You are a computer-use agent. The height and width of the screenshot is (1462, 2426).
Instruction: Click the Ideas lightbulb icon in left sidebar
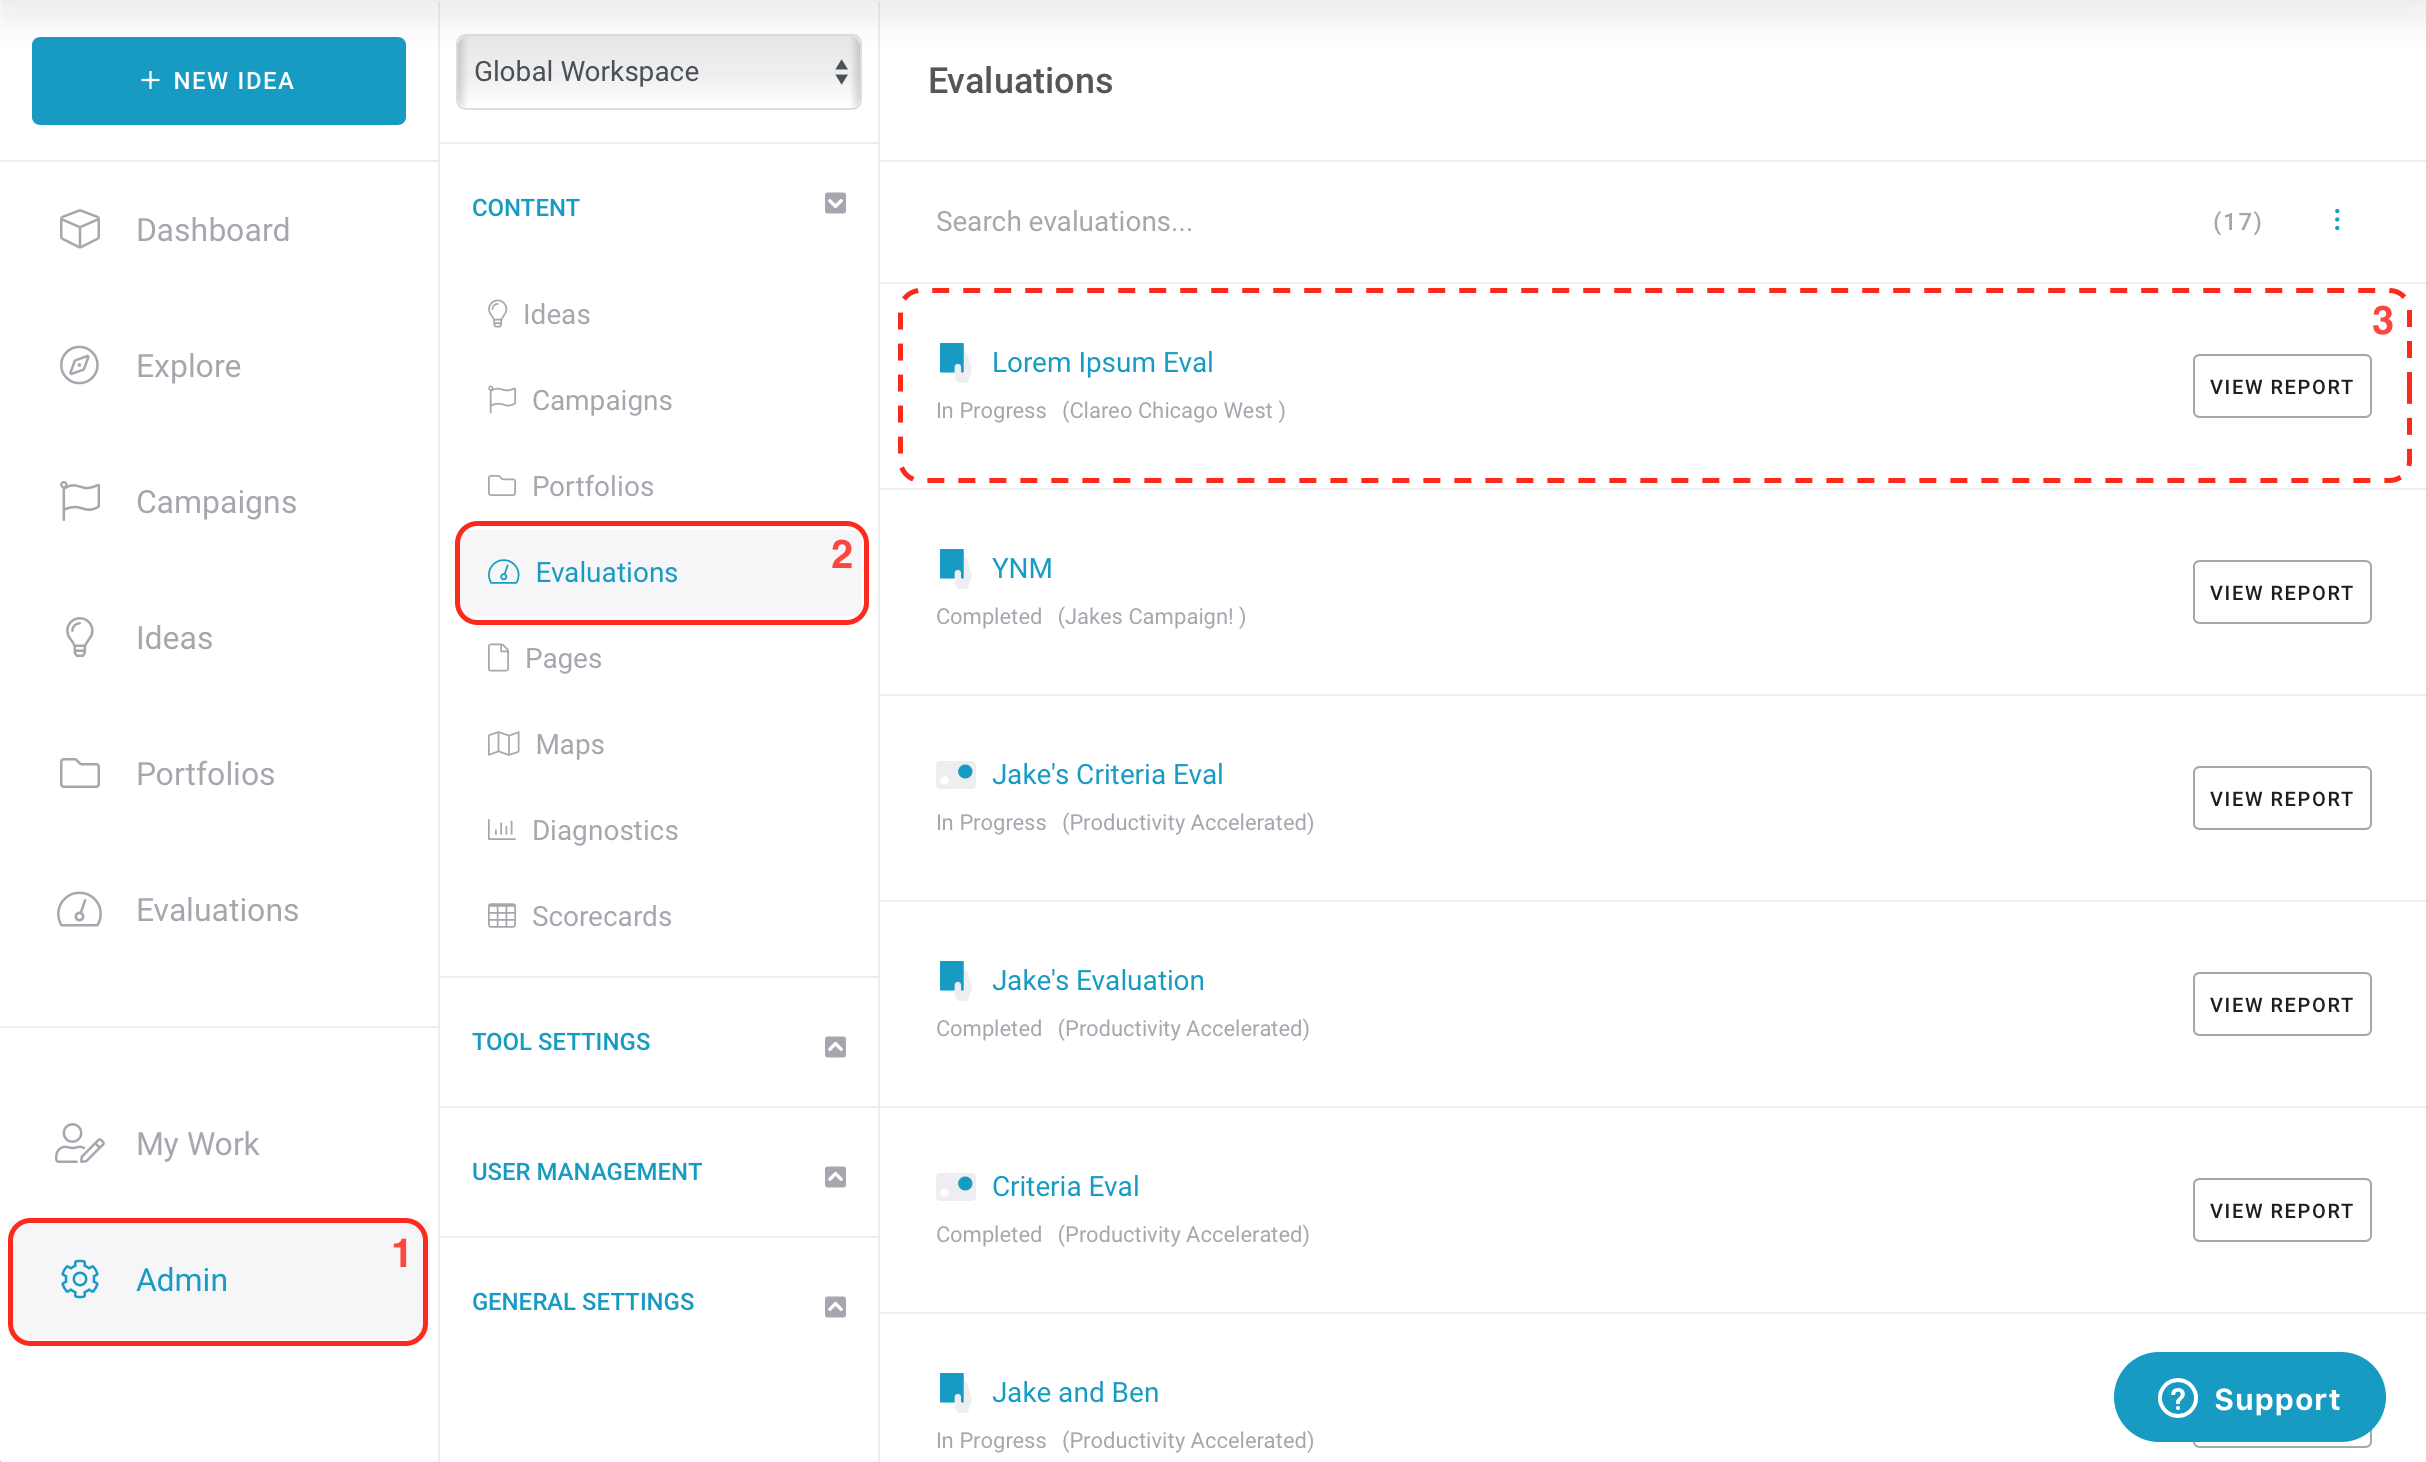pyautogui.click(x=80, y=637)
